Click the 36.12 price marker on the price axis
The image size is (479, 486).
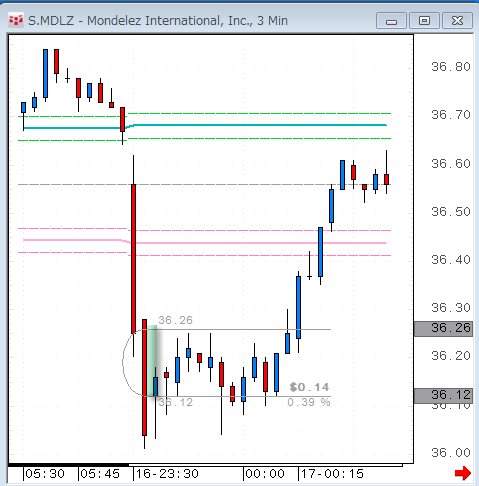pyautogui.click(x=443, y=395)
